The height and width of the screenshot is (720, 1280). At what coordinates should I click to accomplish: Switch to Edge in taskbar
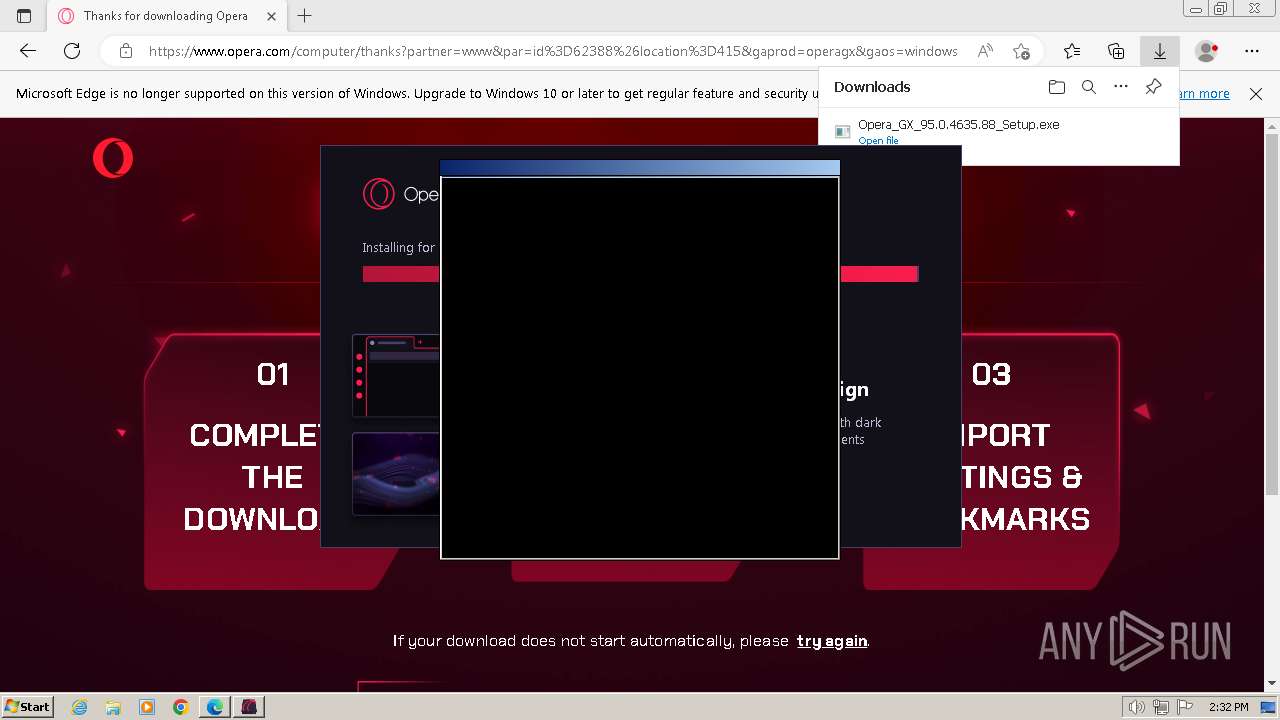coord(215,707)
